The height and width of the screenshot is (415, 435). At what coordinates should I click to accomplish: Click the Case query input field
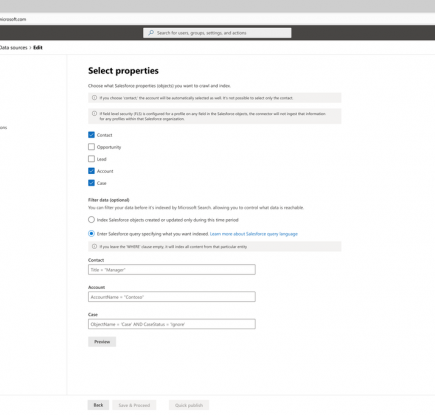pos(172,324)
